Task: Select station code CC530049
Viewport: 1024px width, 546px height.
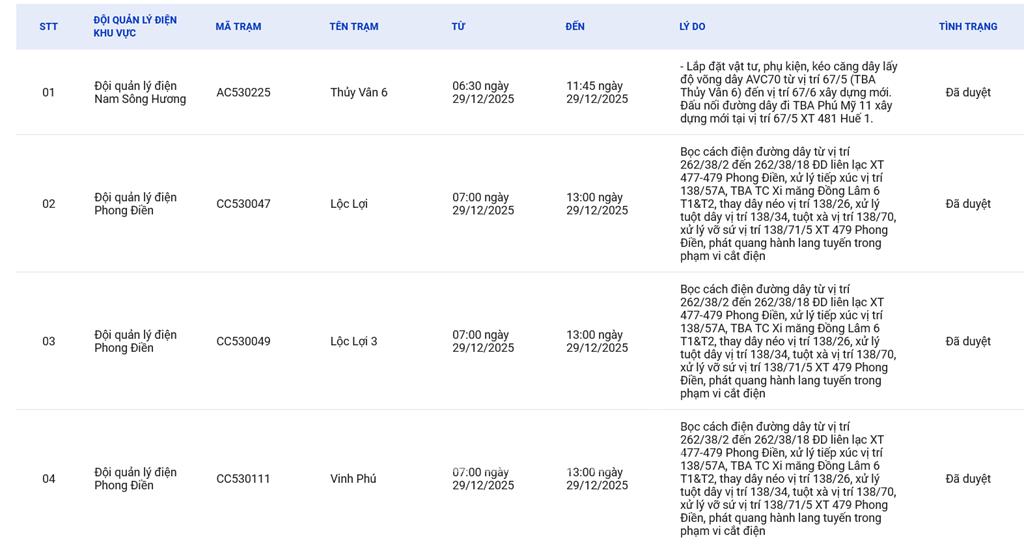Action: [243, 342]
